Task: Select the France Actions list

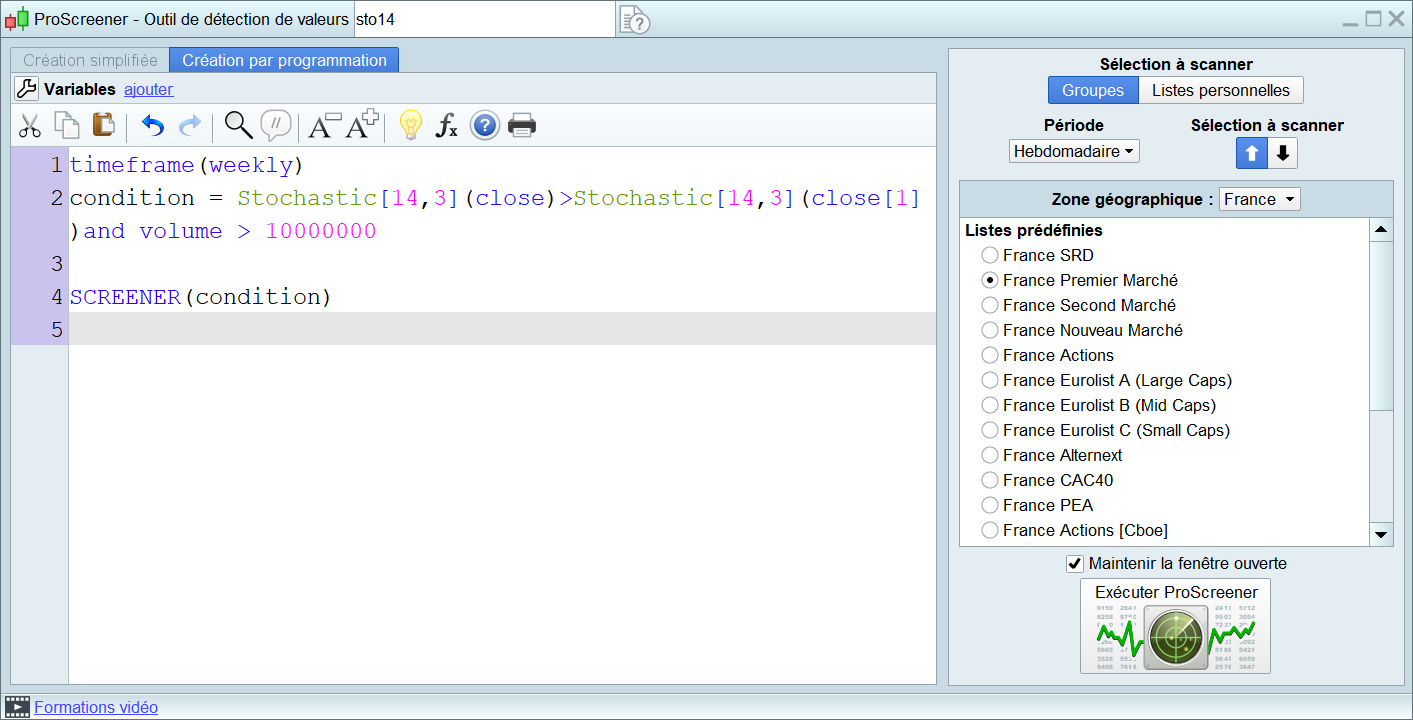Action: pos(990,355)
